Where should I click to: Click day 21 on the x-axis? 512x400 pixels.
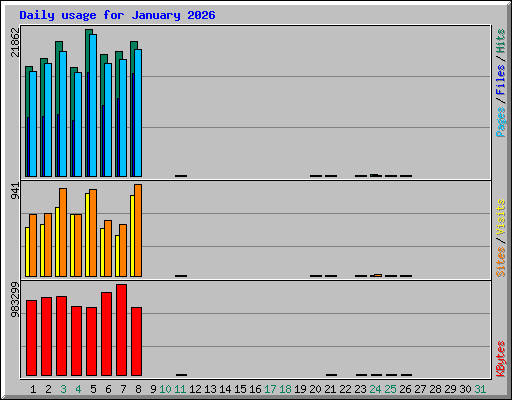point(330,389)
